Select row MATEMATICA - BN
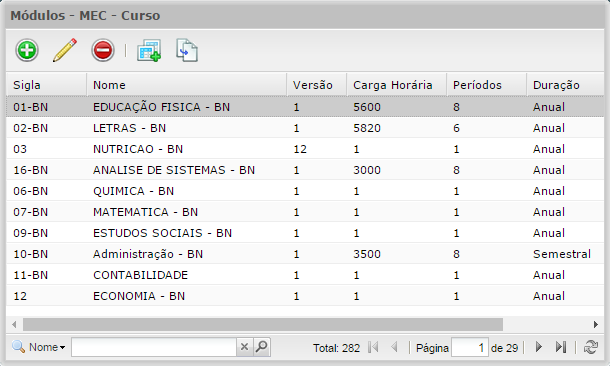The height and width of the screenshot is (366, 610). [x=305, y=212]
